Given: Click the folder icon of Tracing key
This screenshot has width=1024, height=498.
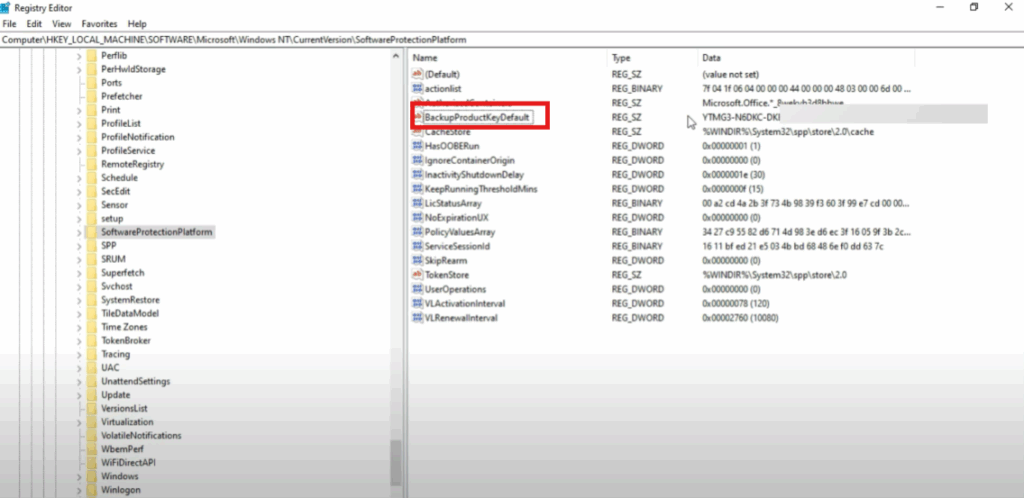Looking at the screenshot, I should (91, 354).
